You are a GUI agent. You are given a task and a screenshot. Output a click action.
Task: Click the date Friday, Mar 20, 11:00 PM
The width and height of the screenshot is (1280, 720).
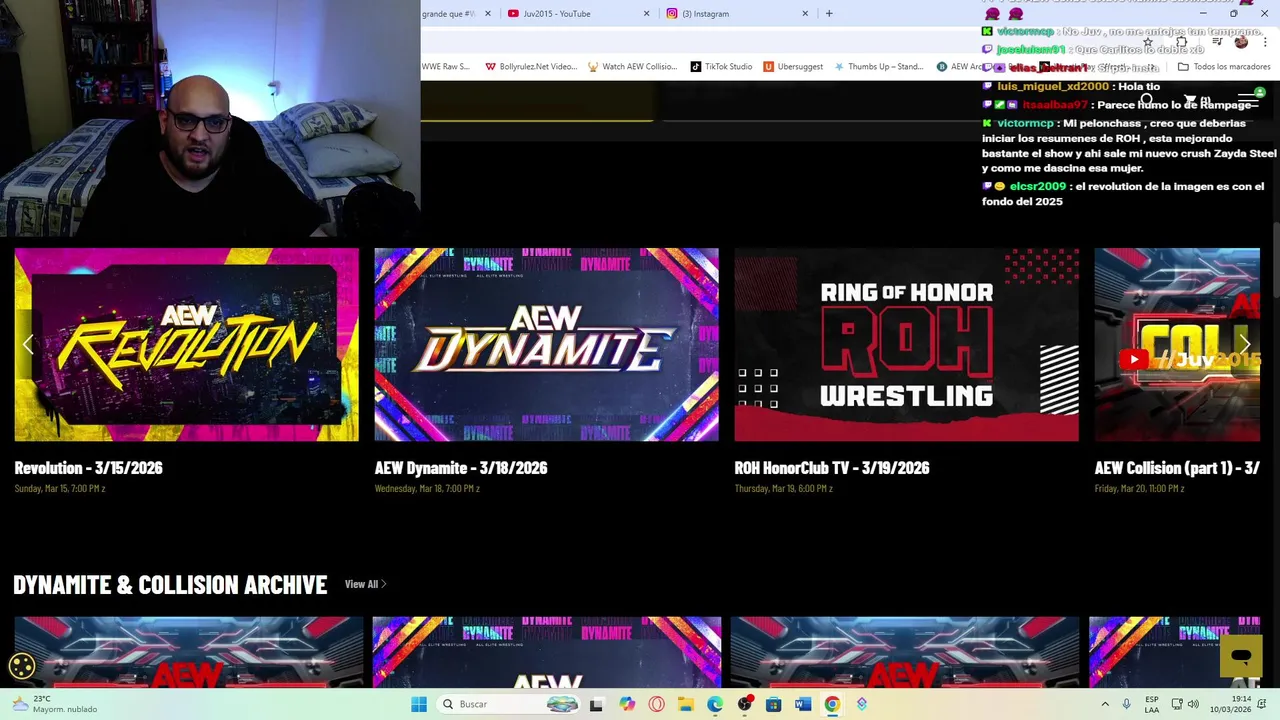click(x=1139, y=489)
